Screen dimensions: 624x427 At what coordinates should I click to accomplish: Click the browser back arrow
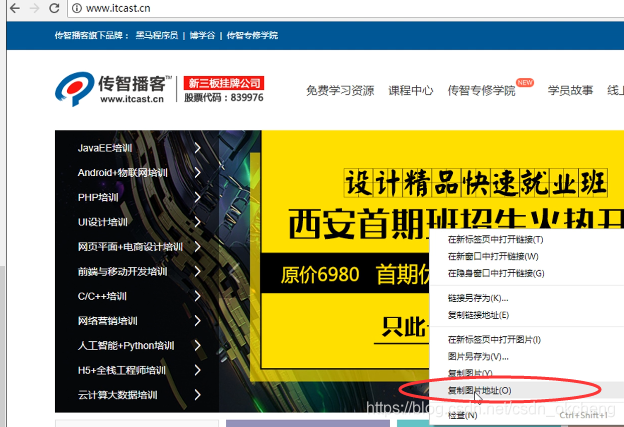[x=15, y=8]
